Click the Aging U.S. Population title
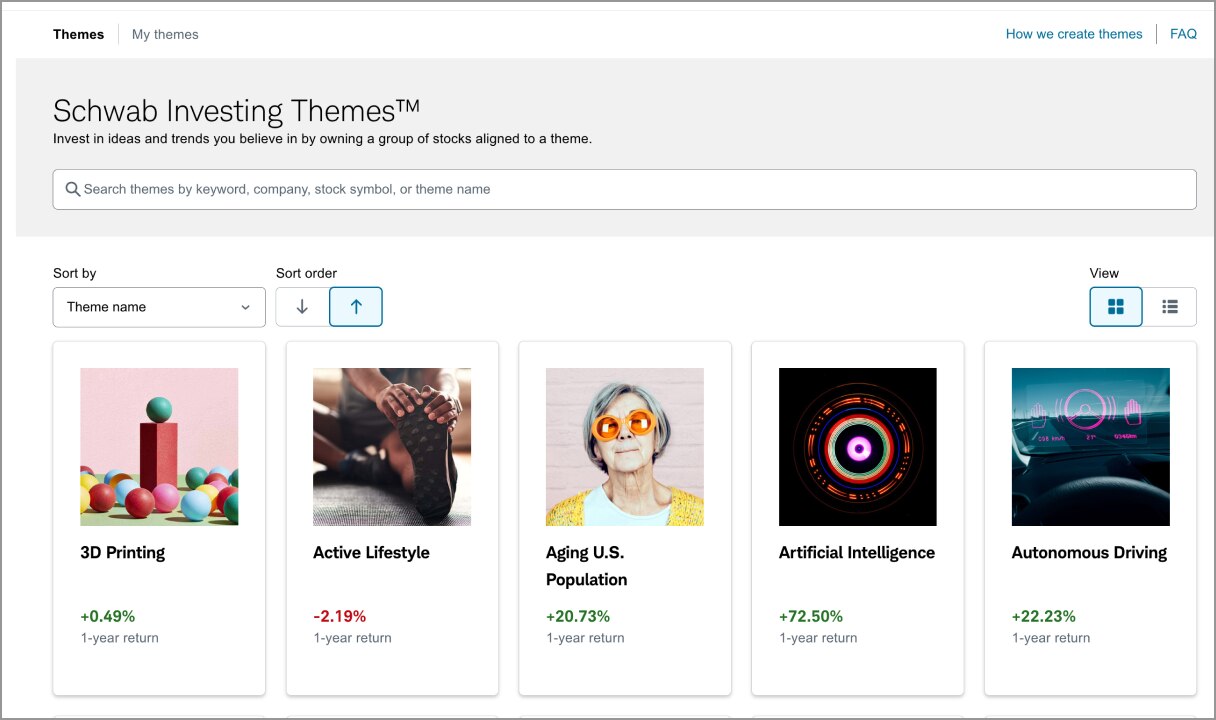 click(x=587, y=566)
